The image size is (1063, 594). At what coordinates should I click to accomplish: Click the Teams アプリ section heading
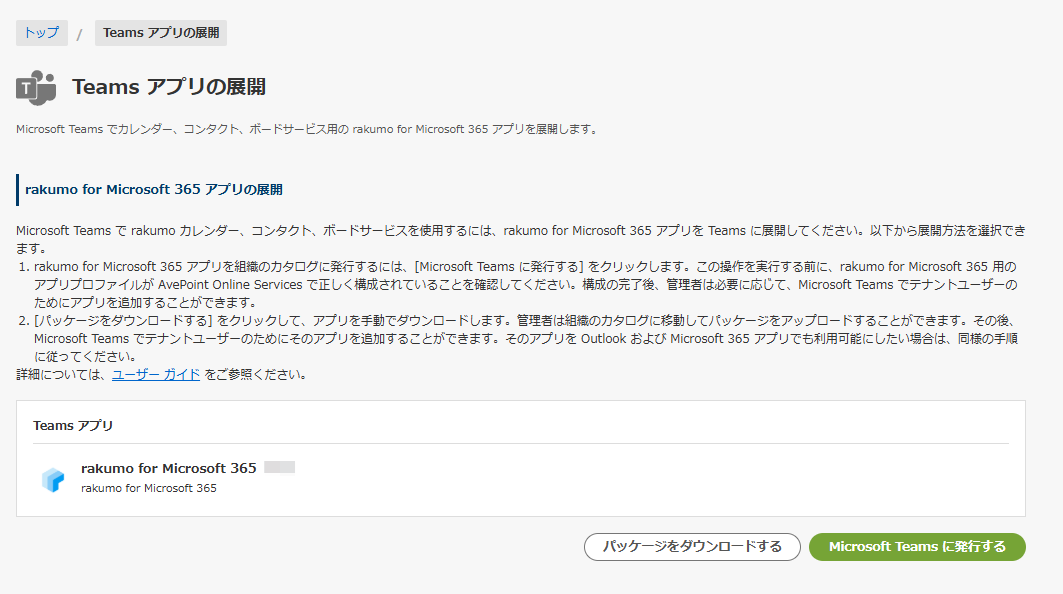tap(73, 425)
